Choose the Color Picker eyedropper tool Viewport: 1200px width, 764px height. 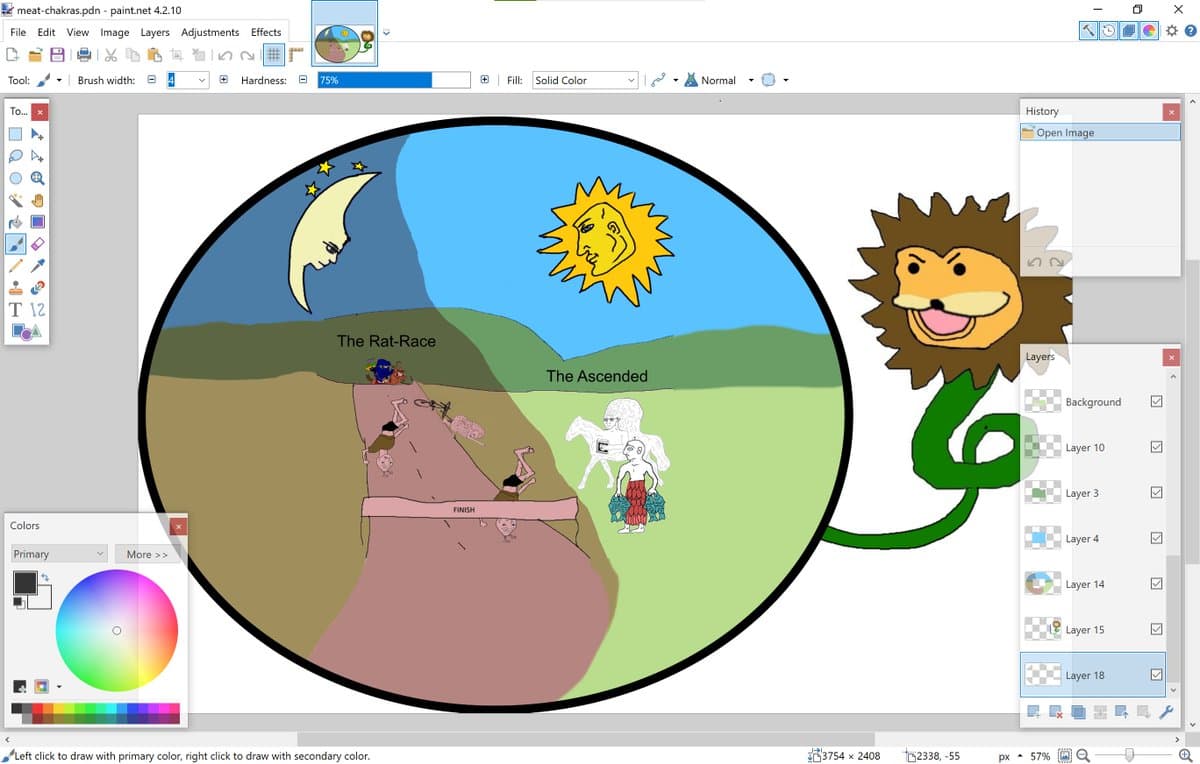[38, 266]
